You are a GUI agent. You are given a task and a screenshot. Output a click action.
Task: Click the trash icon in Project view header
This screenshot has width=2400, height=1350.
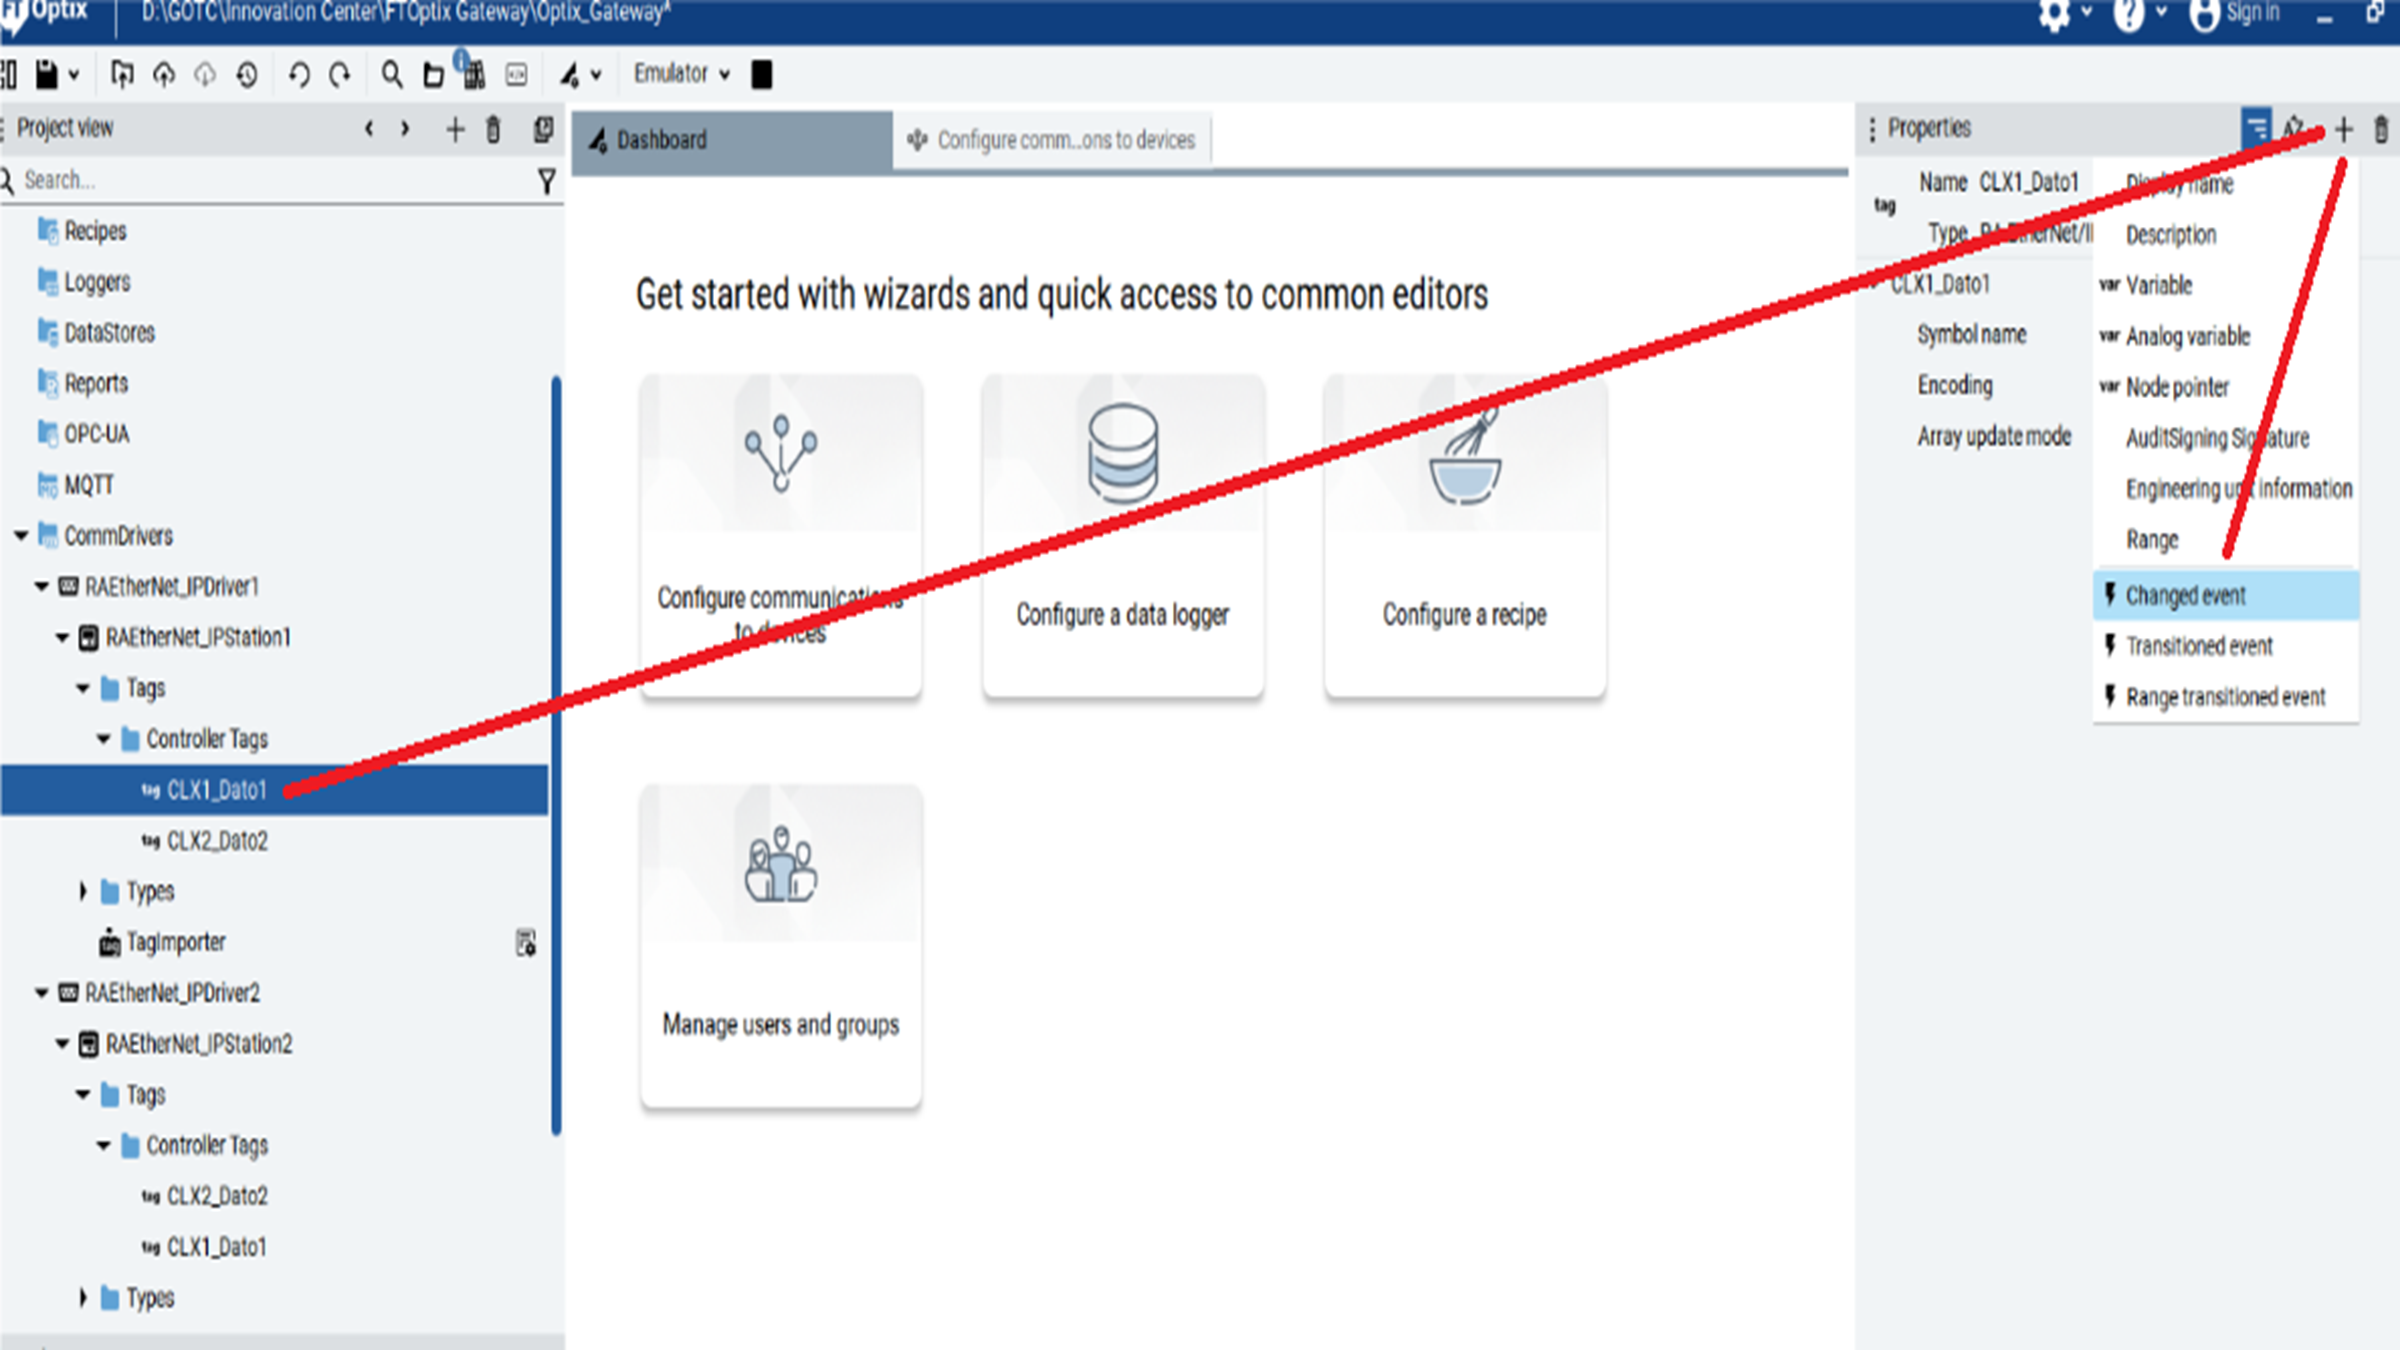point(493,129)
